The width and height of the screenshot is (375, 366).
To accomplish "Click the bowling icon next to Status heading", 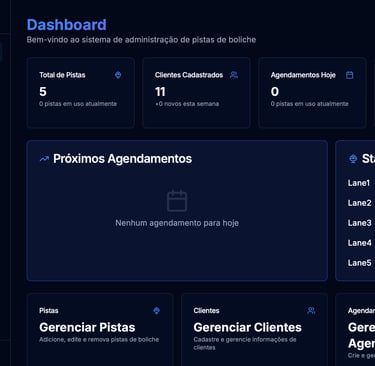I will point(353,159).
